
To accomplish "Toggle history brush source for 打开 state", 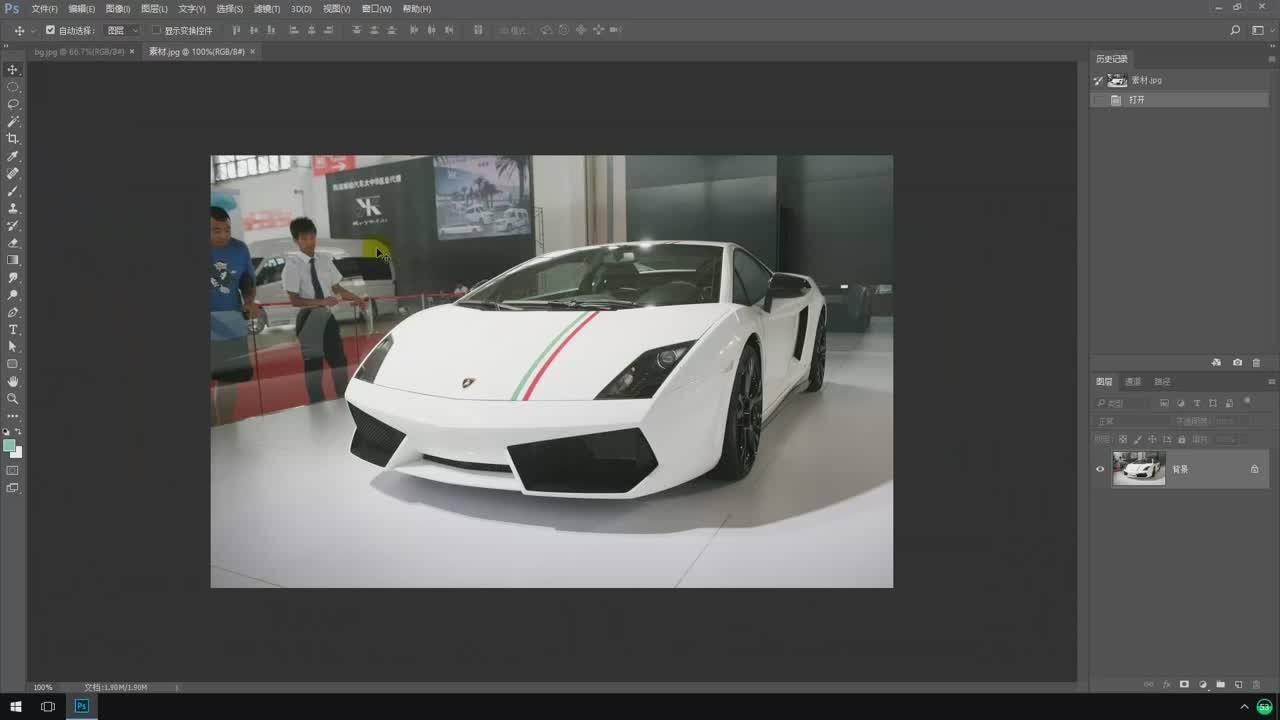I will click(x=1099, y=100).
